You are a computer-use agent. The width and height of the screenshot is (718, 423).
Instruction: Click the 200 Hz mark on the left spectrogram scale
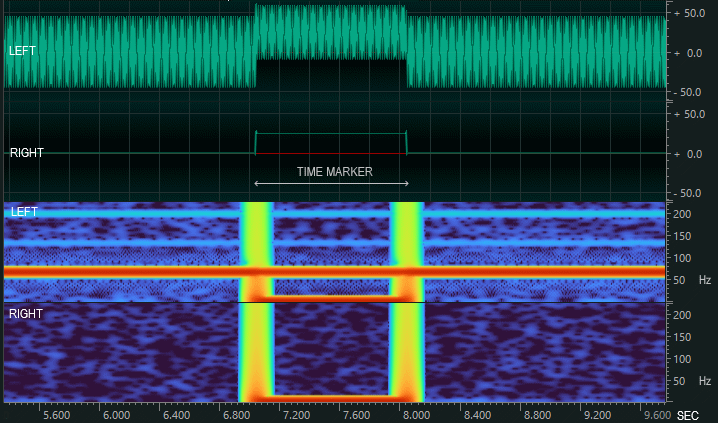click(x=683, y=214)
